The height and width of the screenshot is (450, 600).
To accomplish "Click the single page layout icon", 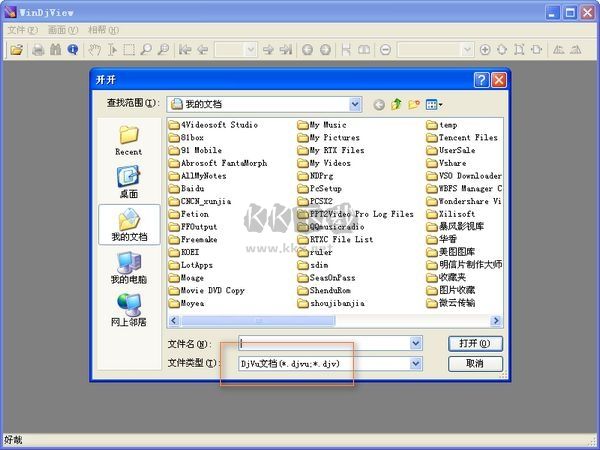I will pyautogui.click(x=346, y=50).
